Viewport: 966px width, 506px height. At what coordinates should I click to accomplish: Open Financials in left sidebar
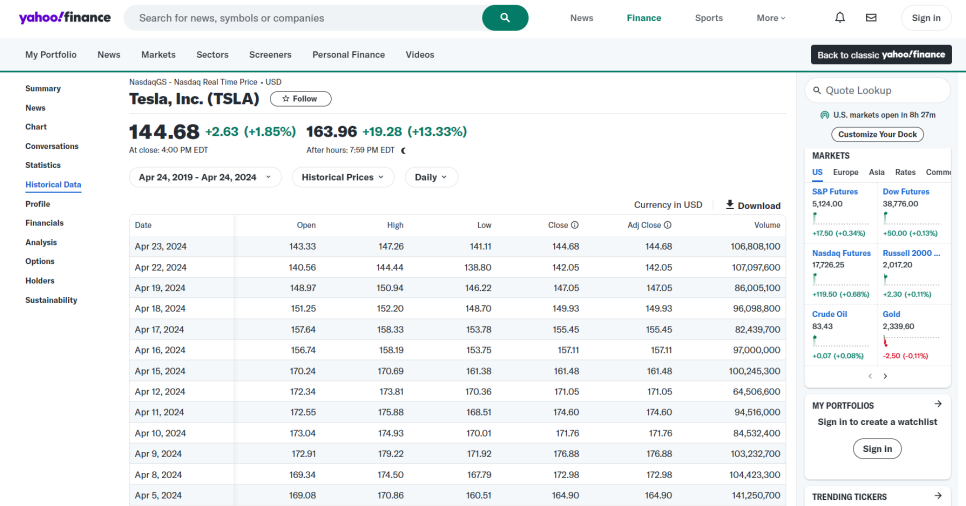[44, 223]
